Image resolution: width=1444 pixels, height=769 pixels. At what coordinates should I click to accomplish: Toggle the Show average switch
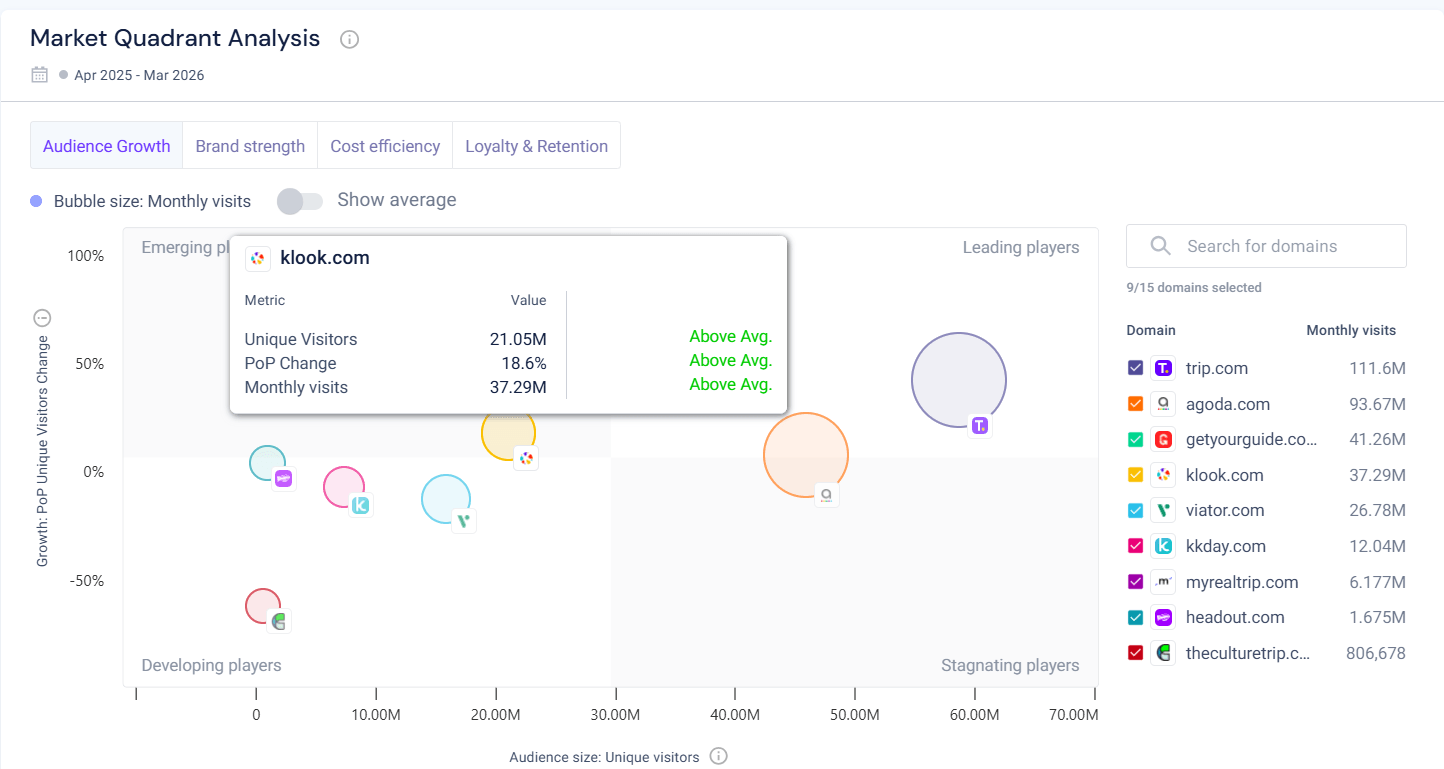pyautogui.click(x=300, y=201)
